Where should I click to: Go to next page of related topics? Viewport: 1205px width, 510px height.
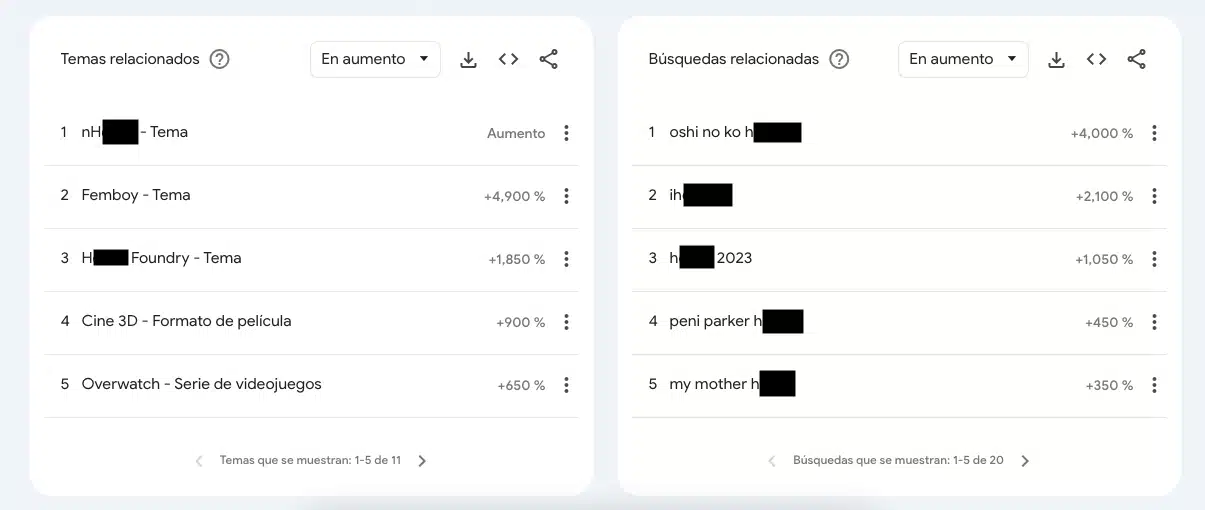422,461
